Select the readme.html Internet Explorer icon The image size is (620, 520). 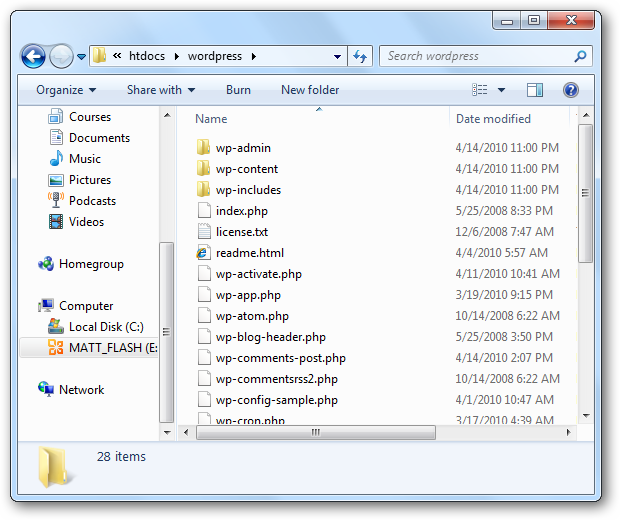click(x=202, y=252)
